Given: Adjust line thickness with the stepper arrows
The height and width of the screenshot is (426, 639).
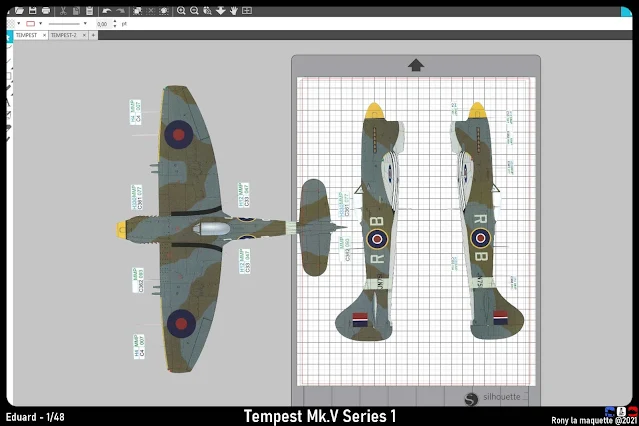Looking at the screenshot, I should 115,24.
